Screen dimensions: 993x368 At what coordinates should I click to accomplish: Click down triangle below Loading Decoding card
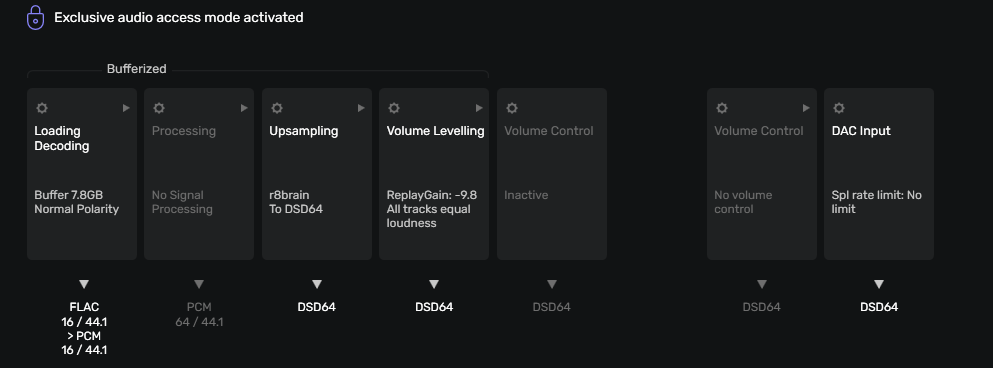point(84,284)
